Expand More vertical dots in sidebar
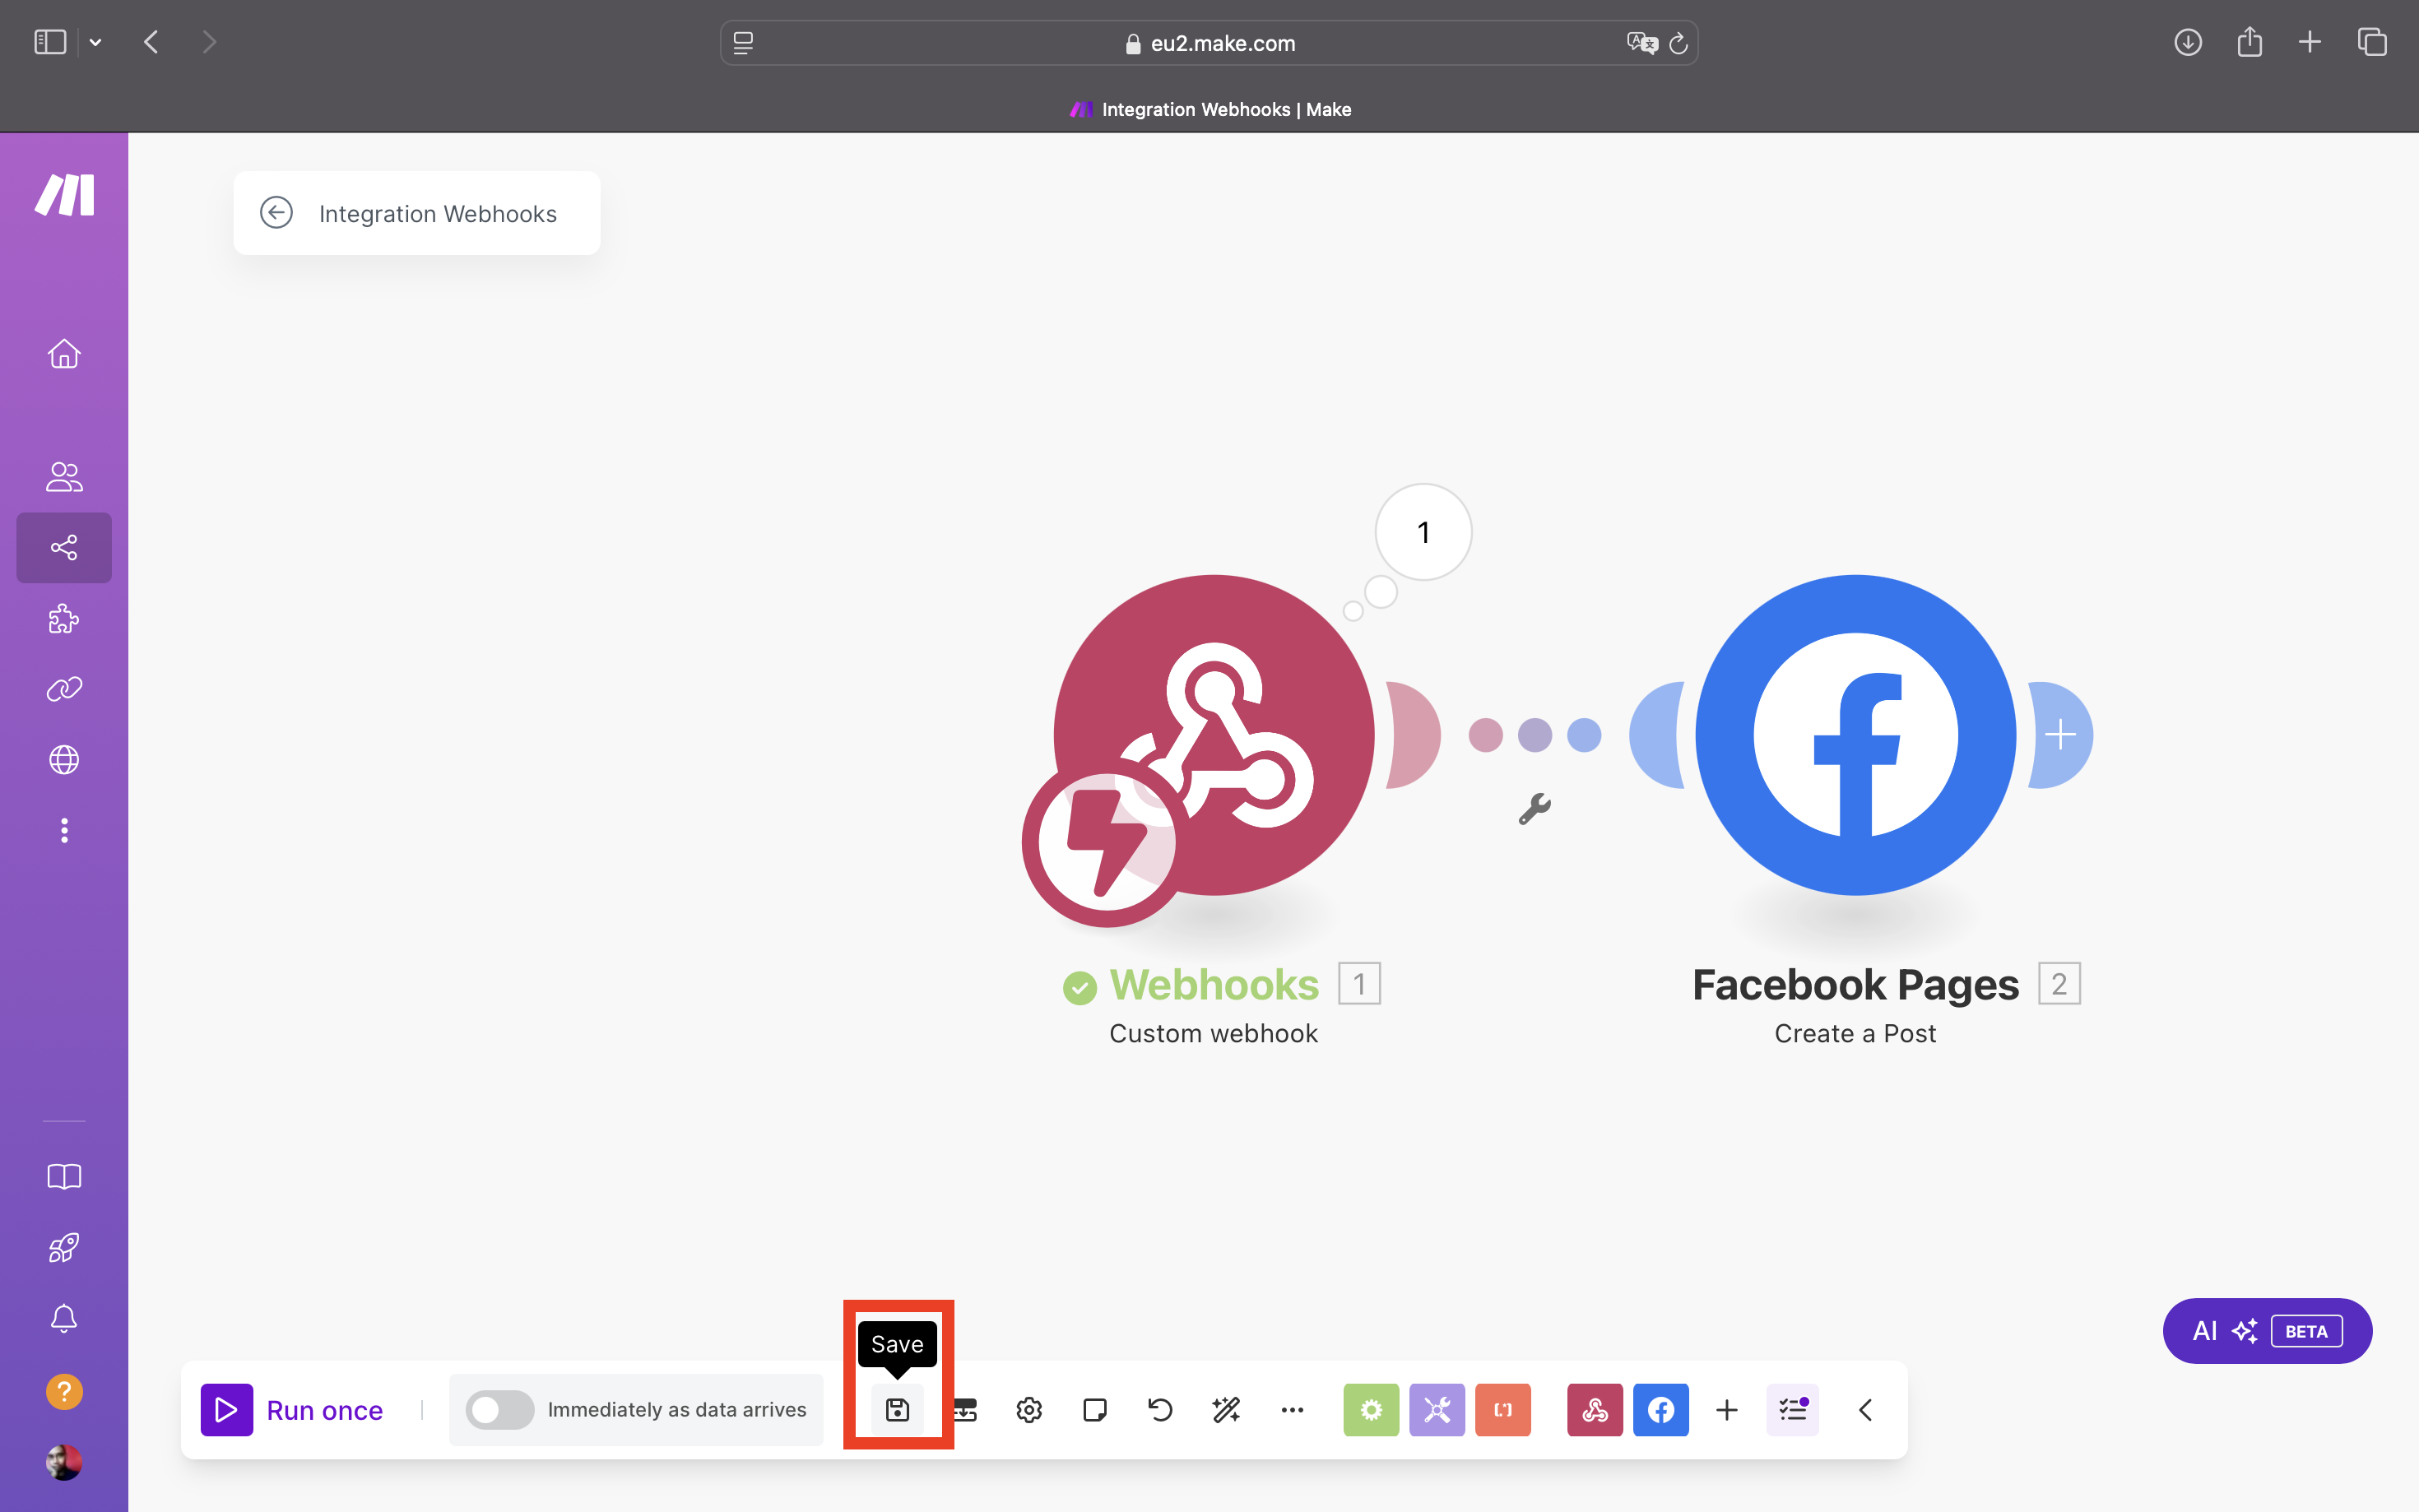This screenshot has width=2419, height=1512. (x=64, y=830)
